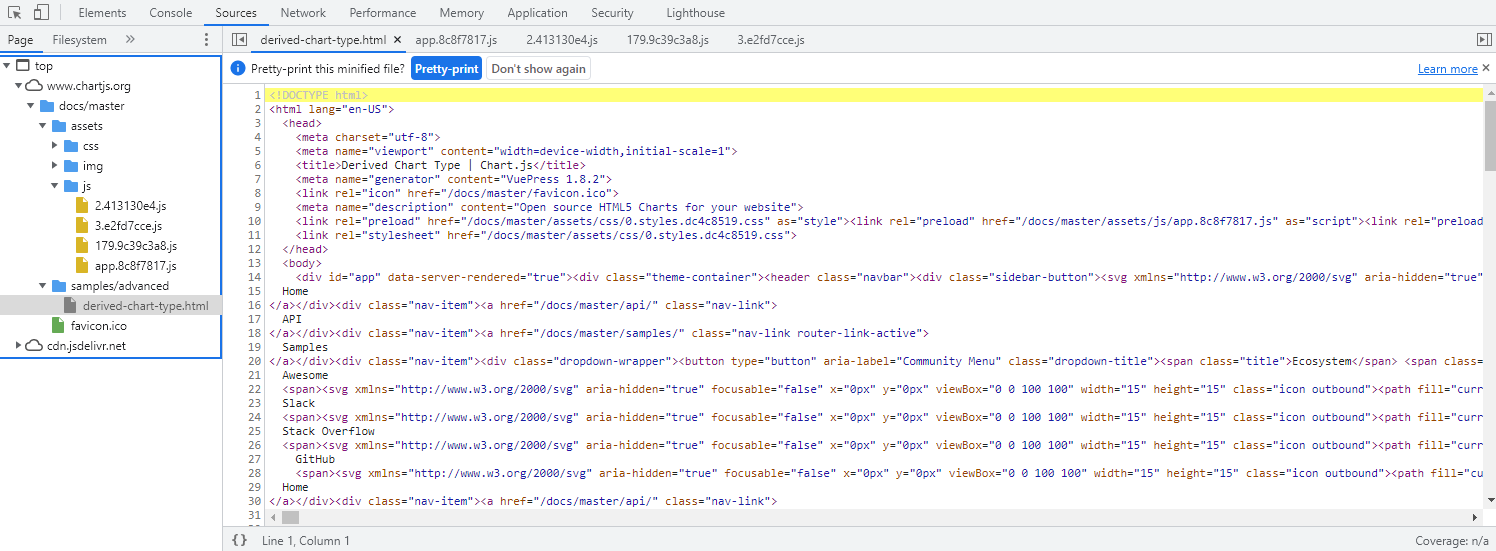The height and width of the screenshot is (551, 1496).
Task: Toggle the debugger sidebar icon
Action: 1484,40
